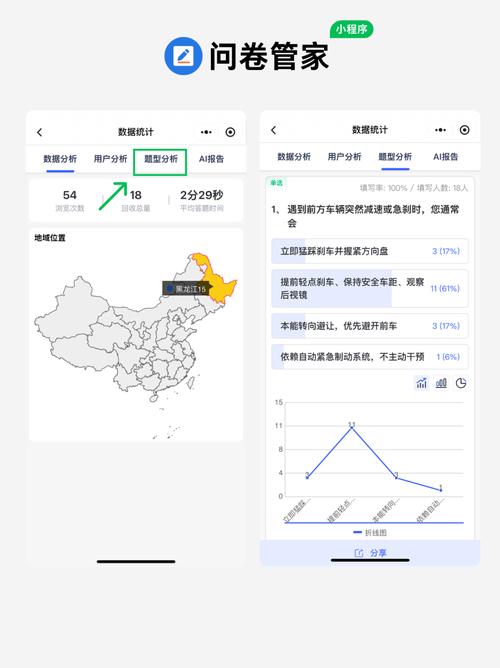The width and height of the screenshot is (500, 668).
Task: Select option 依赖自动紧急制动系统
Action: click(x=370, y=357)
